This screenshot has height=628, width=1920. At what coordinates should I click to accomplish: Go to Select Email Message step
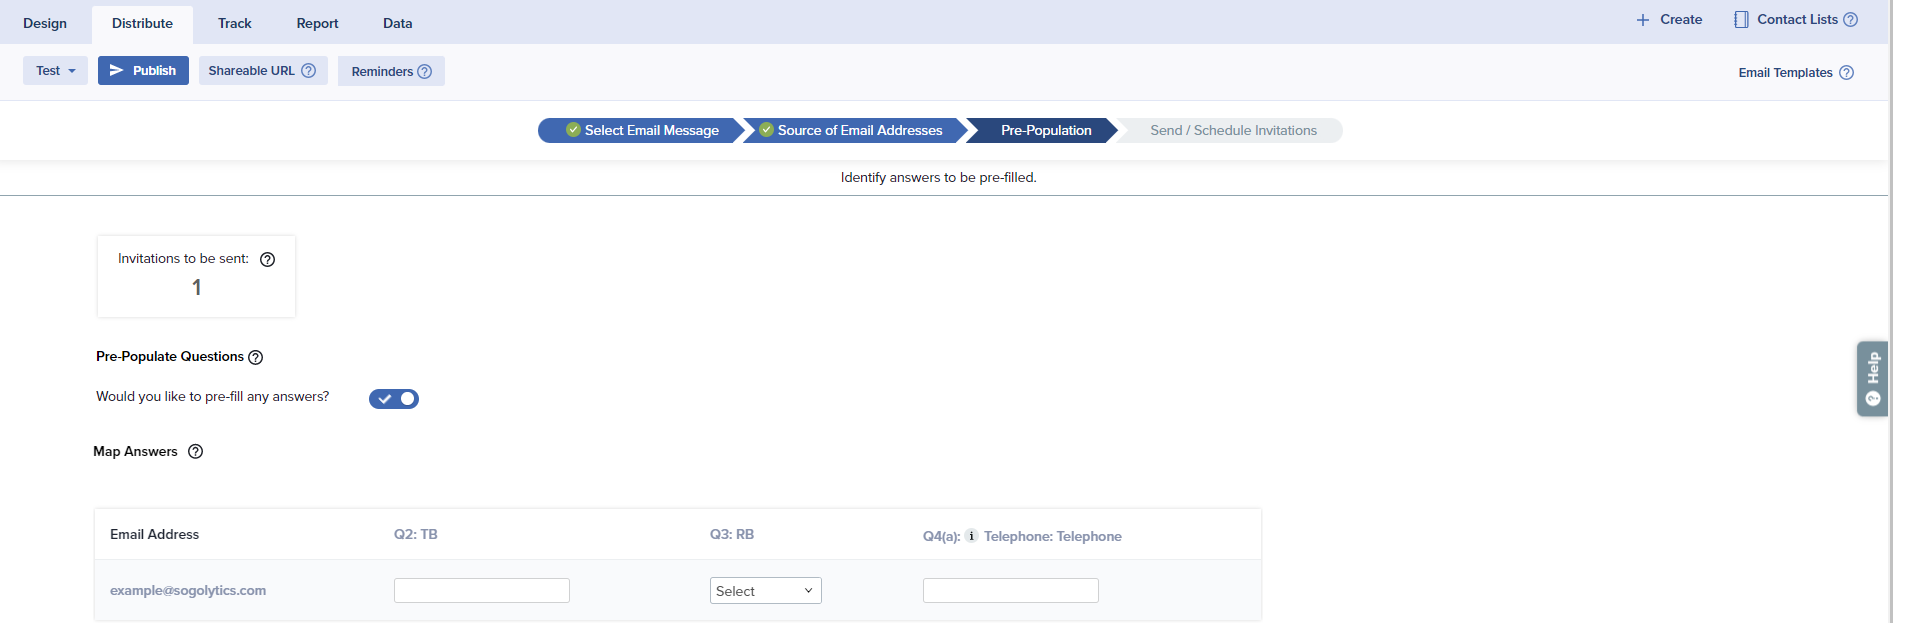pos(642,131)
